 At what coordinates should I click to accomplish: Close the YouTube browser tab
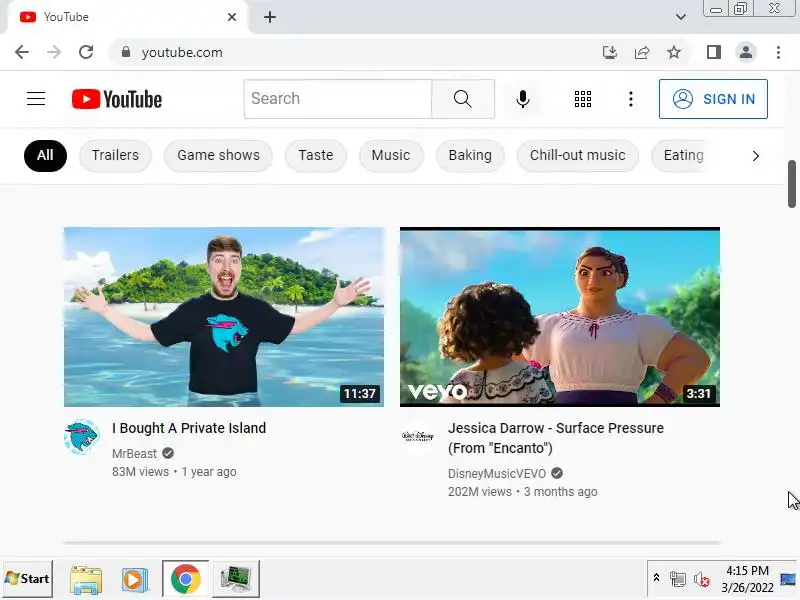pyautogui.click(x=232, y=17)
